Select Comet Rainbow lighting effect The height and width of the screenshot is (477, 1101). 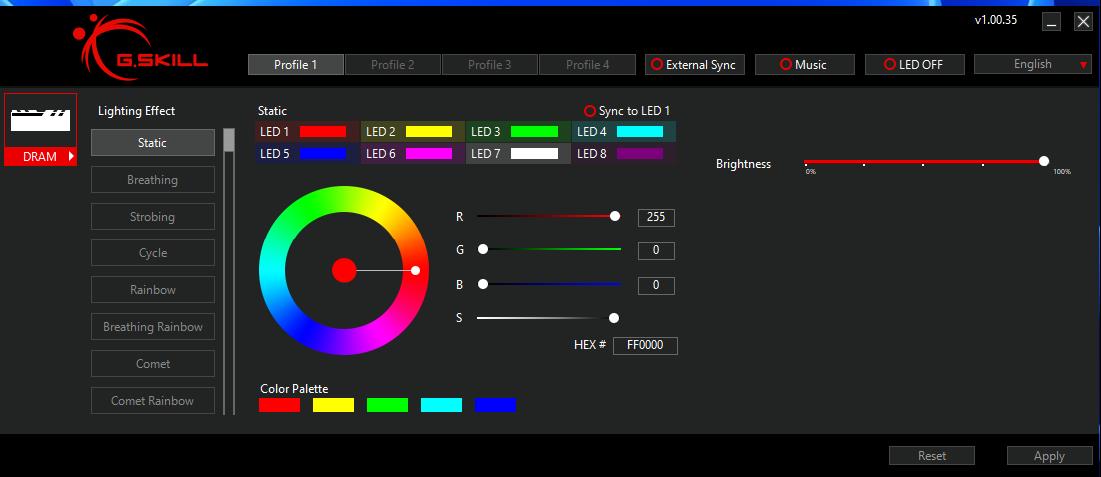click(x=152, y=400)
